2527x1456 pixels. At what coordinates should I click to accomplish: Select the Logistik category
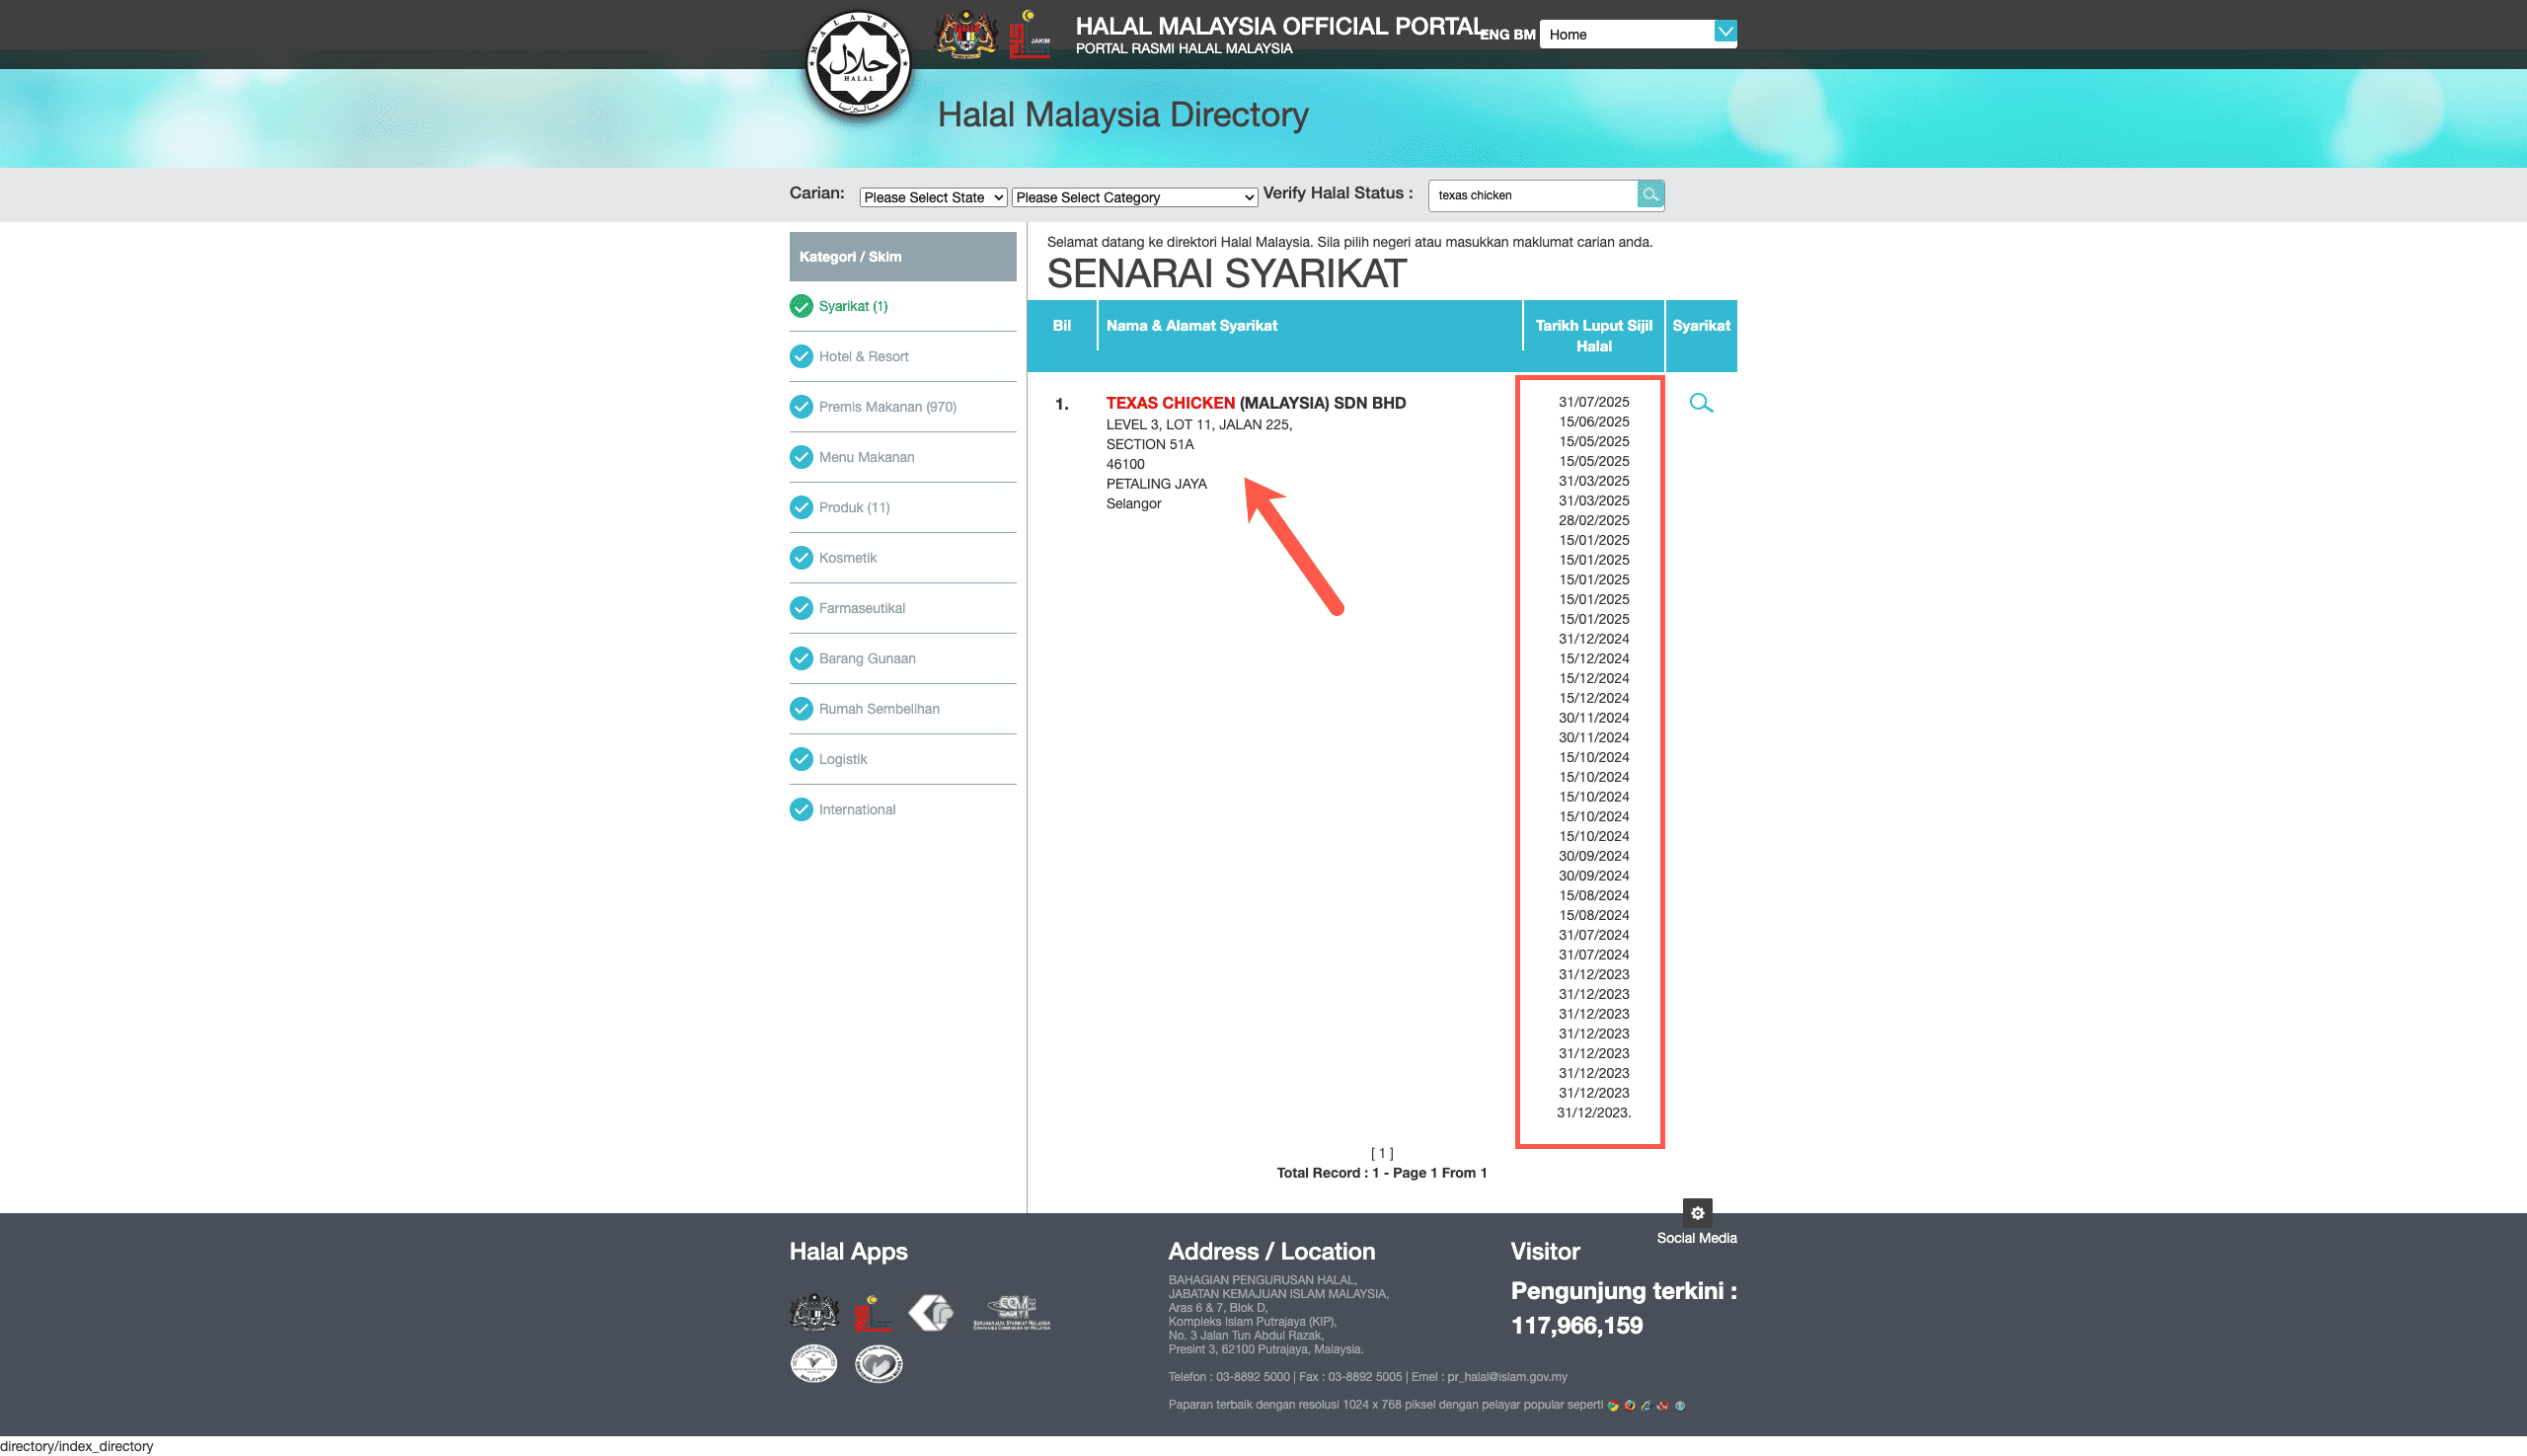[x=842, y=759]
